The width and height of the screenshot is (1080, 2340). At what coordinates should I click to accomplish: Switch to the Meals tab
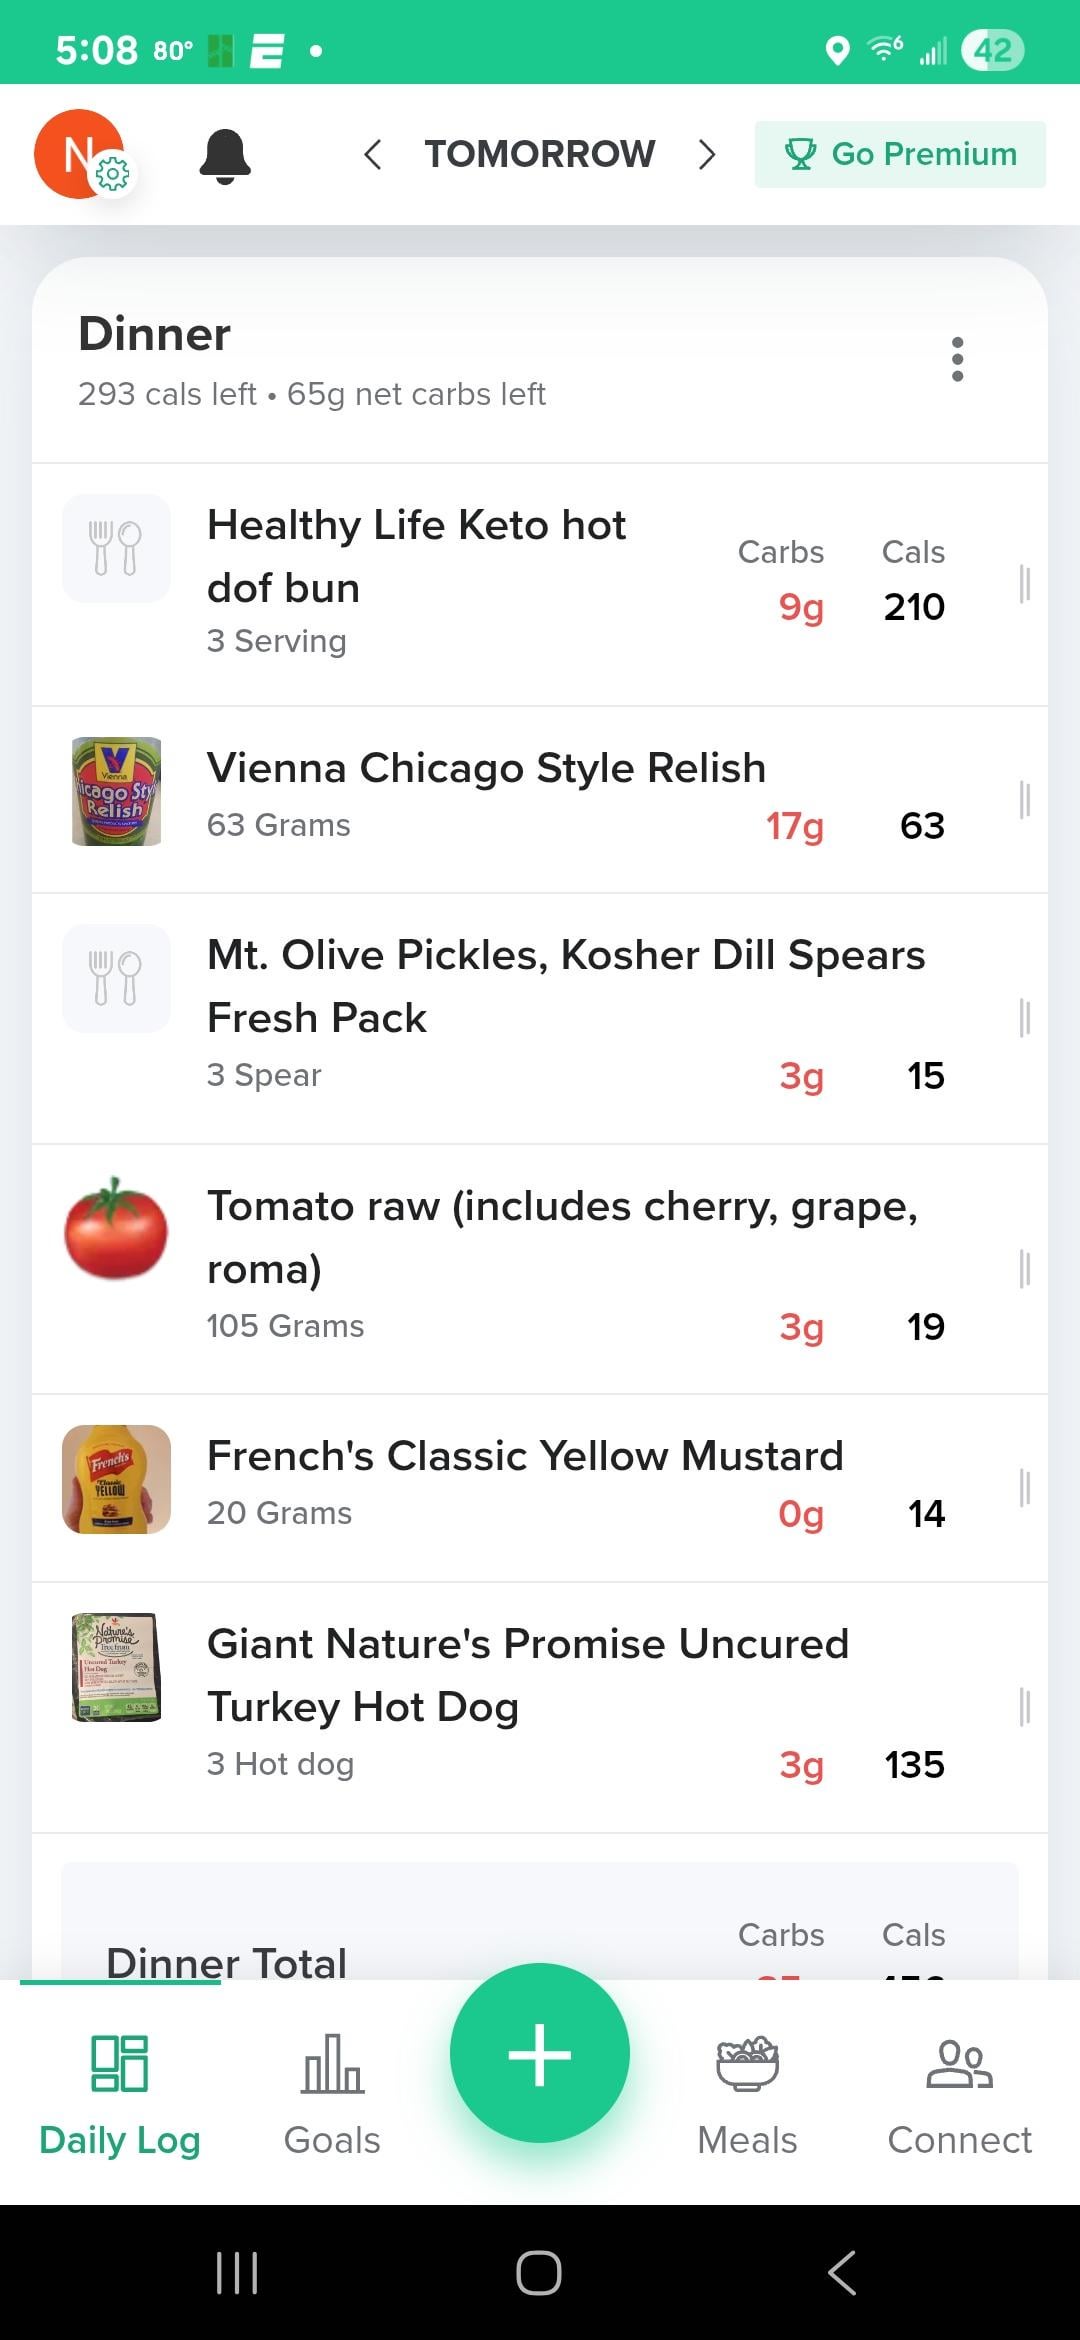747,2093
